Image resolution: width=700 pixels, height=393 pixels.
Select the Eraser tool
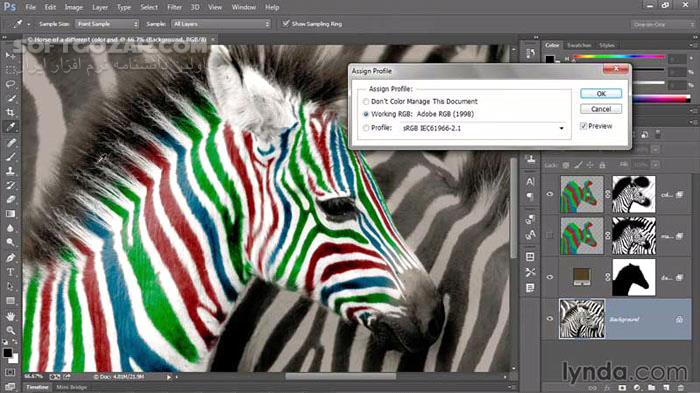click(x=10, y=200)
